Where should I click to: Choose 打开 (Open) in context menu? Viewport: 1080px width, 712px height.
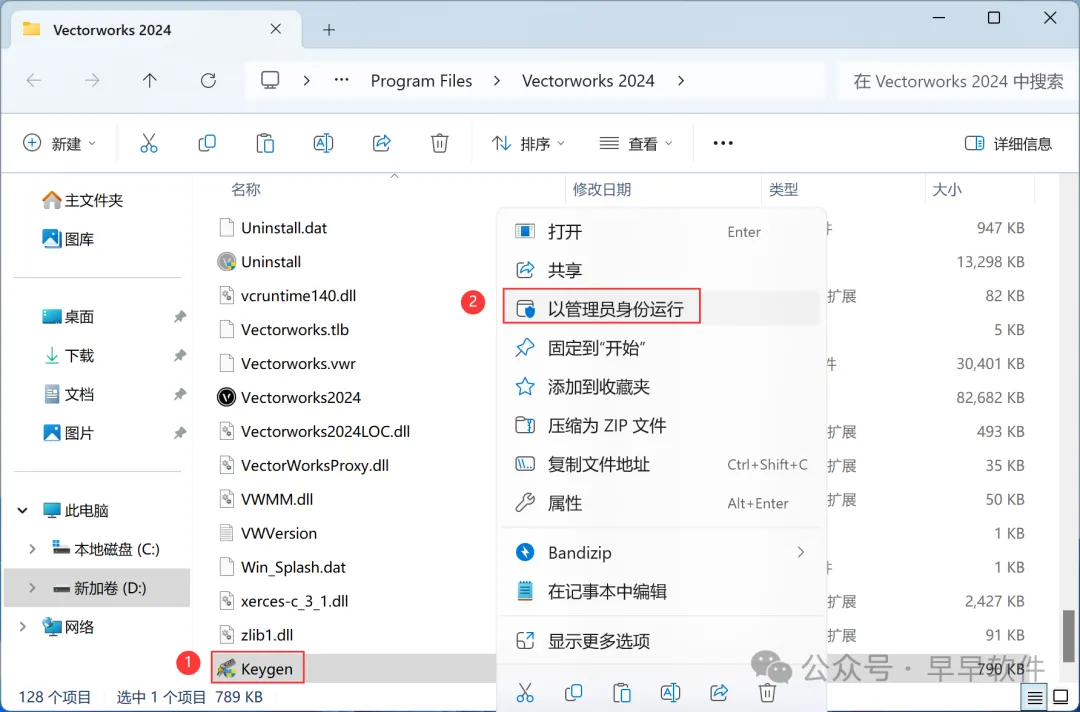pos(661,231)
